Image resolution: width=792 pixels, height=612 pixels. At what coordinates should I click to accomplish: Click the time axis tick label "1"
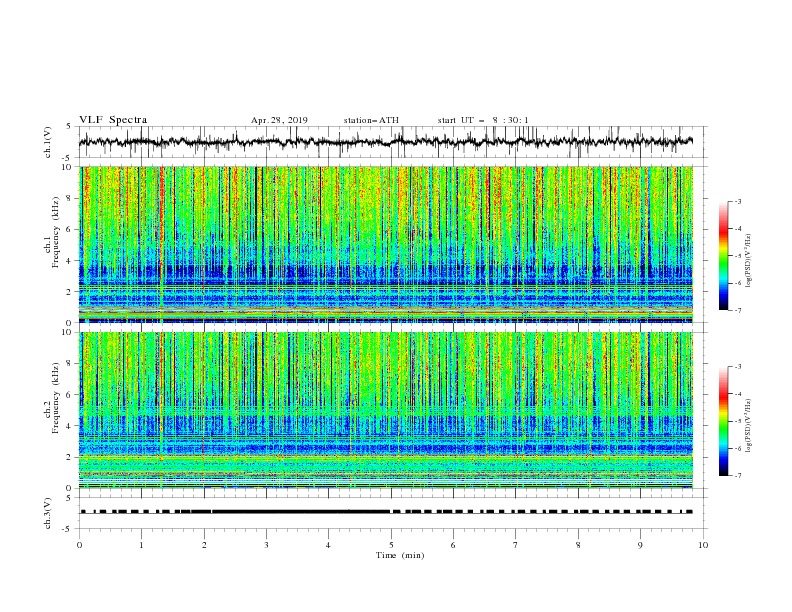click(142, 545)
